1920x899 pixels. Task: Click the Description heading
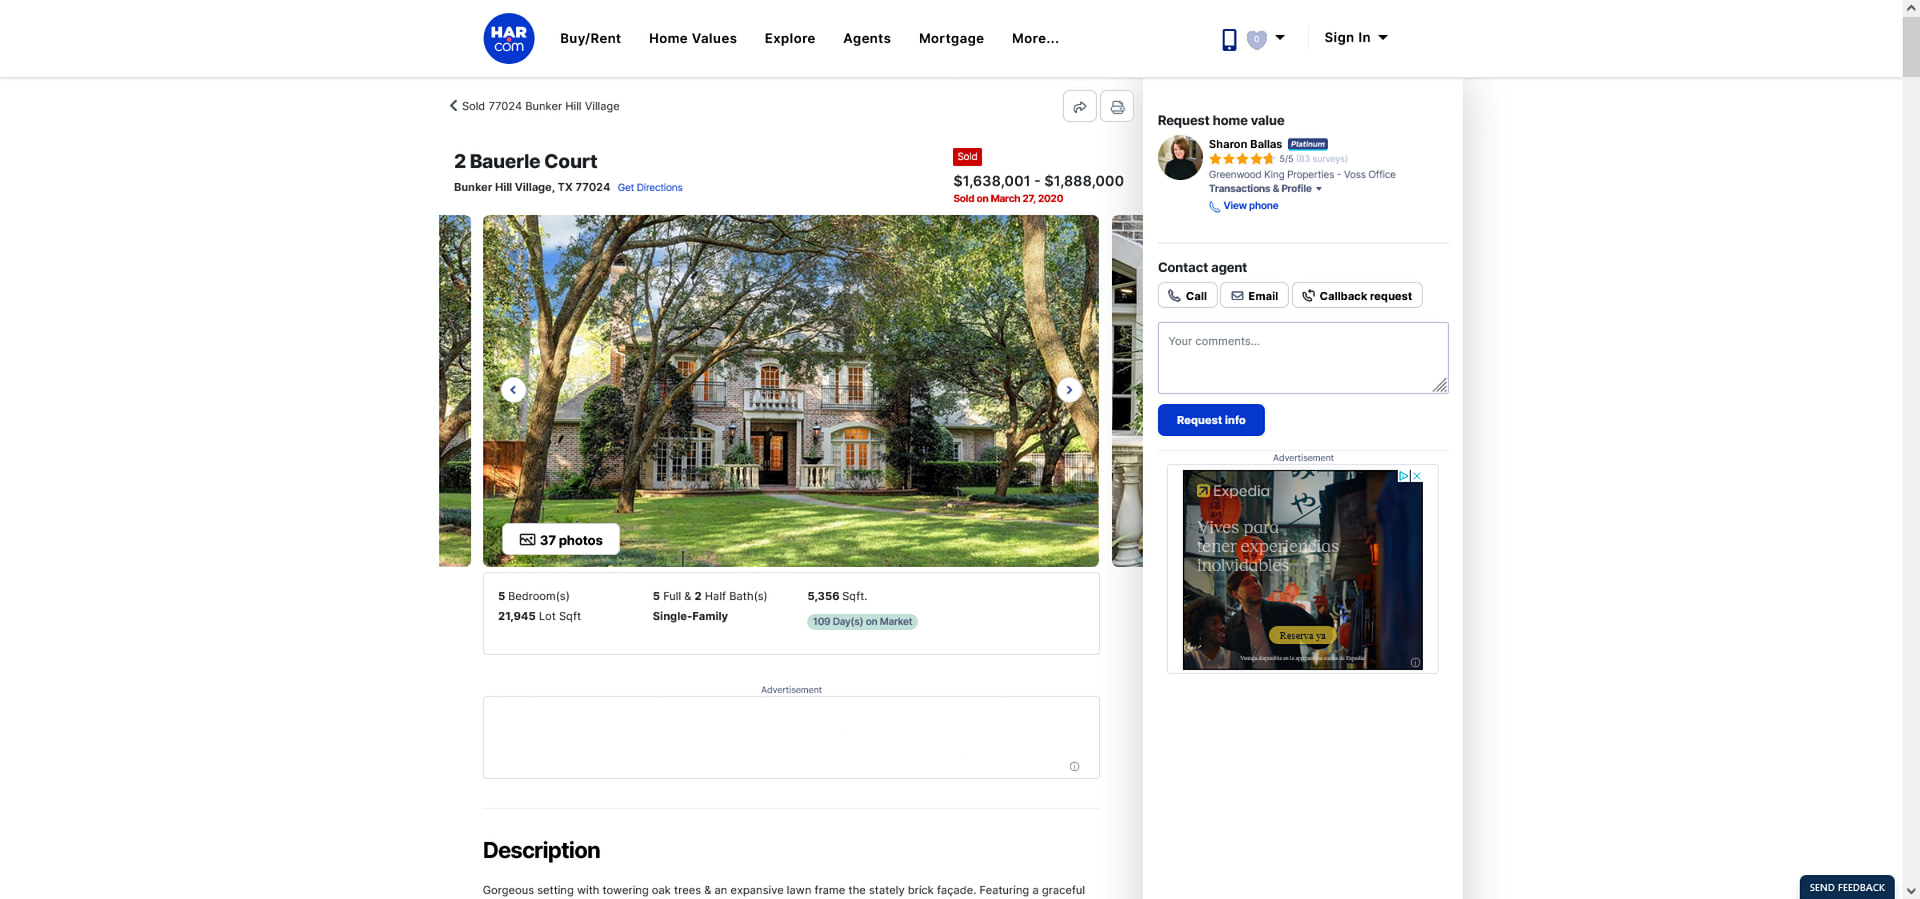[541, 851]
